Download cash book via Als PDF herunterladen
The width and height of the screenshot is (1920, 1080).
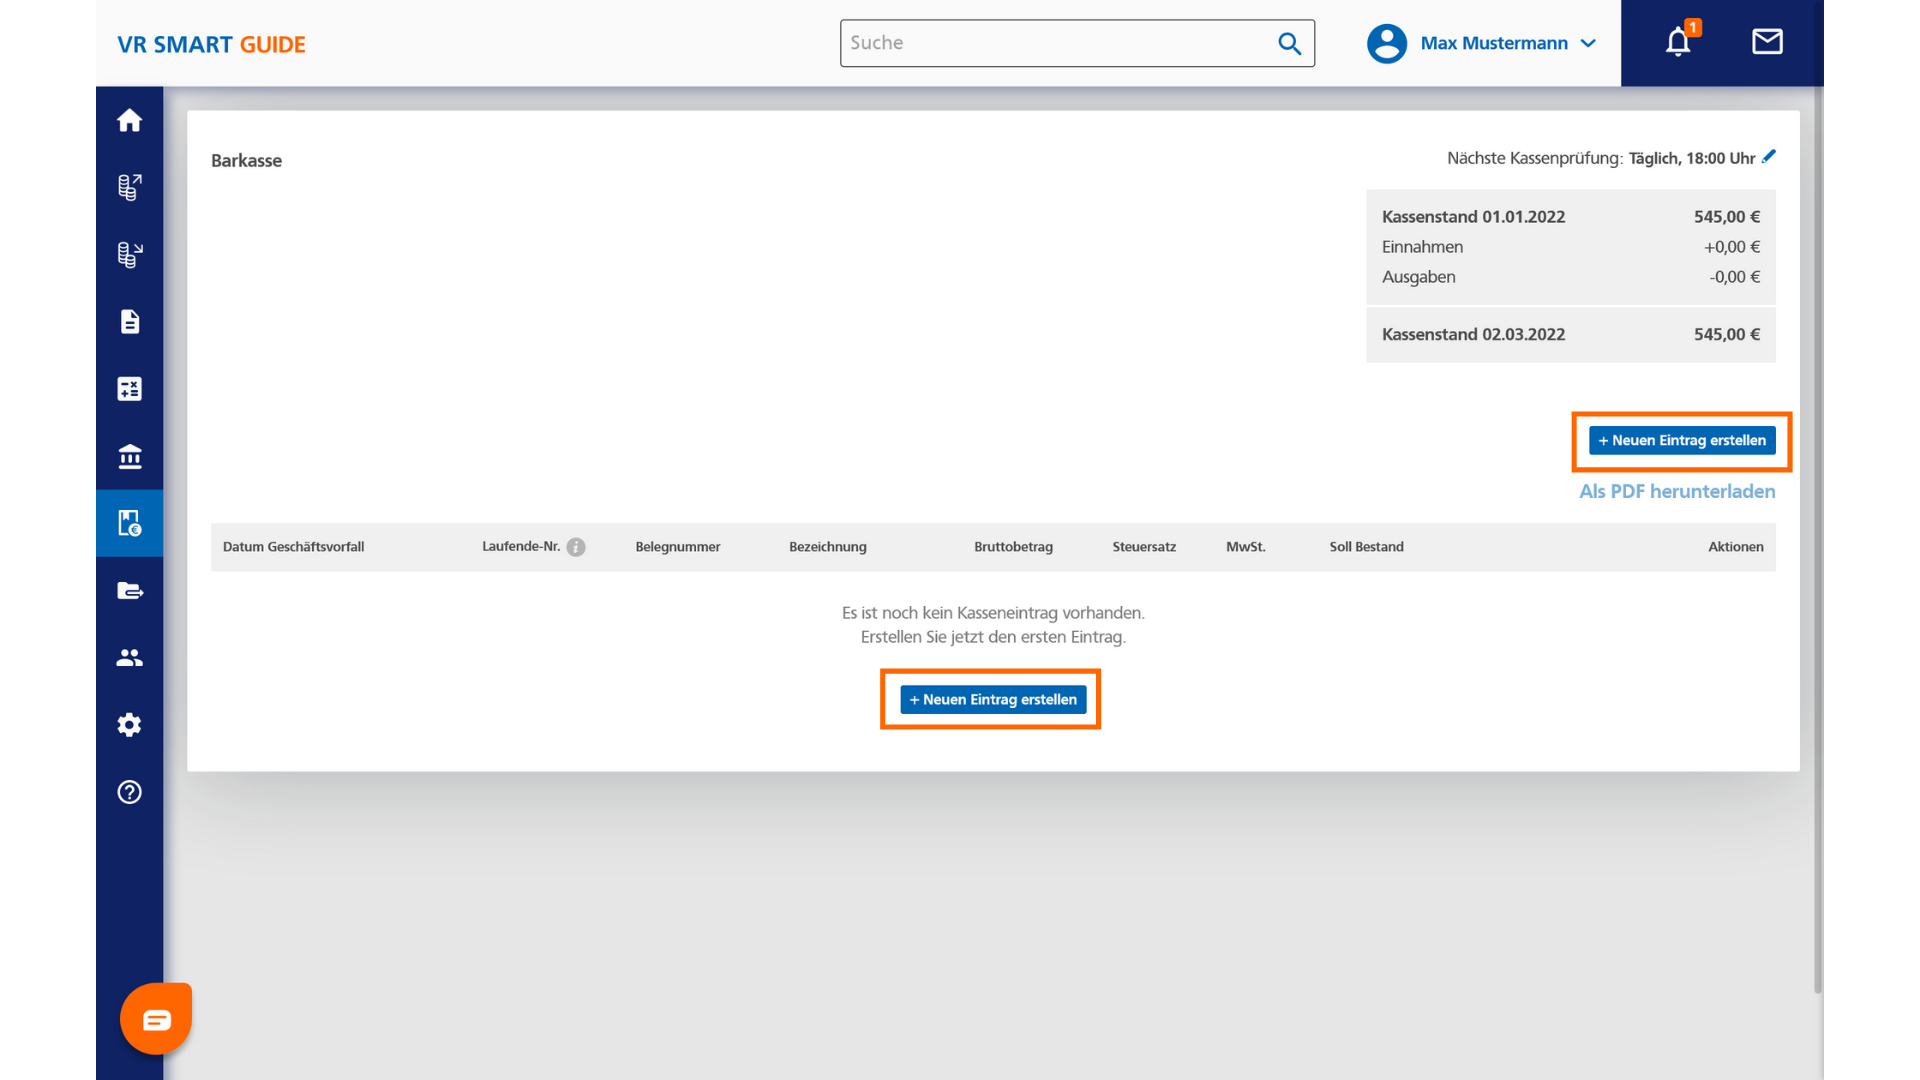coord(1677,491)
